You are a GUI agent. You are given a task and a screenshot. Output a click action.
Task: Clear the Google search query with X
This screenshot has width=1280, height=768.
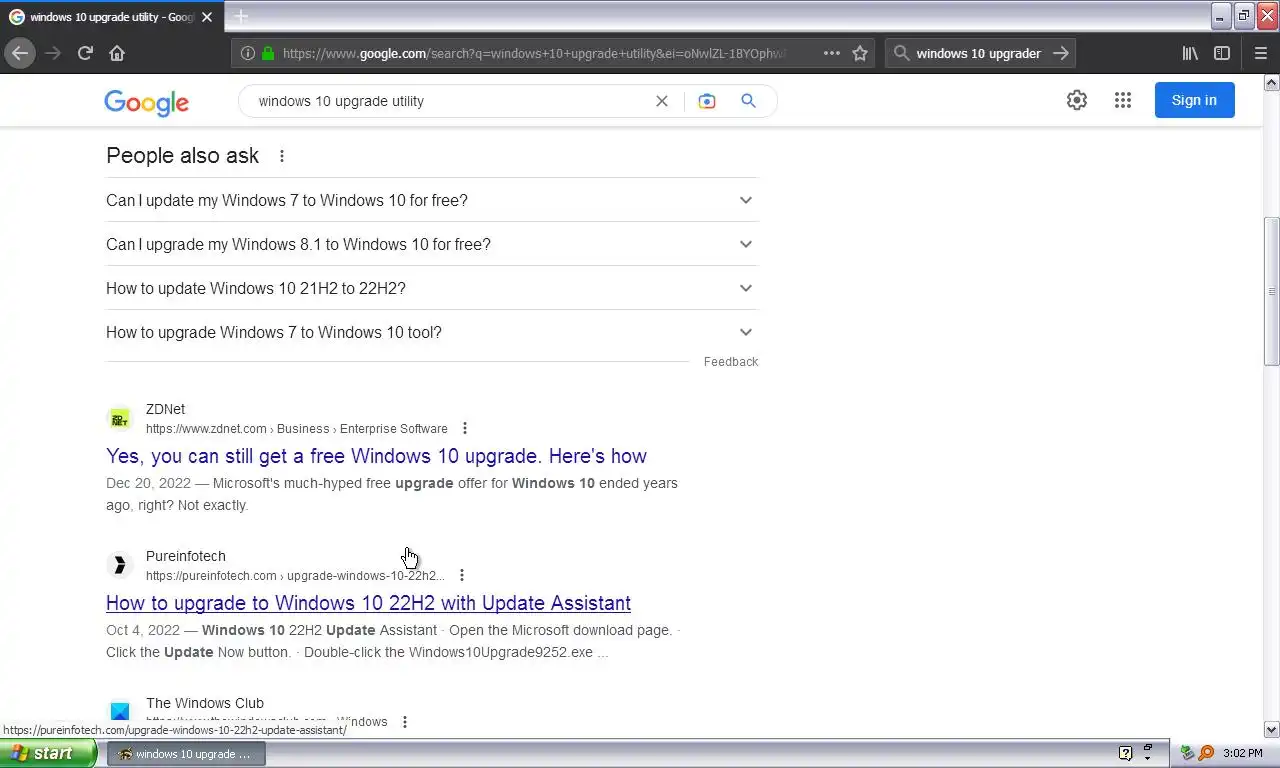(661, 101)
